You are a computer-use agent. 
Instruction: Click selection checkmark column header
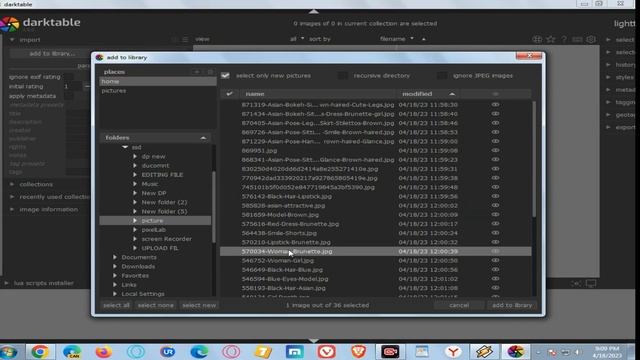coord(229,94)
